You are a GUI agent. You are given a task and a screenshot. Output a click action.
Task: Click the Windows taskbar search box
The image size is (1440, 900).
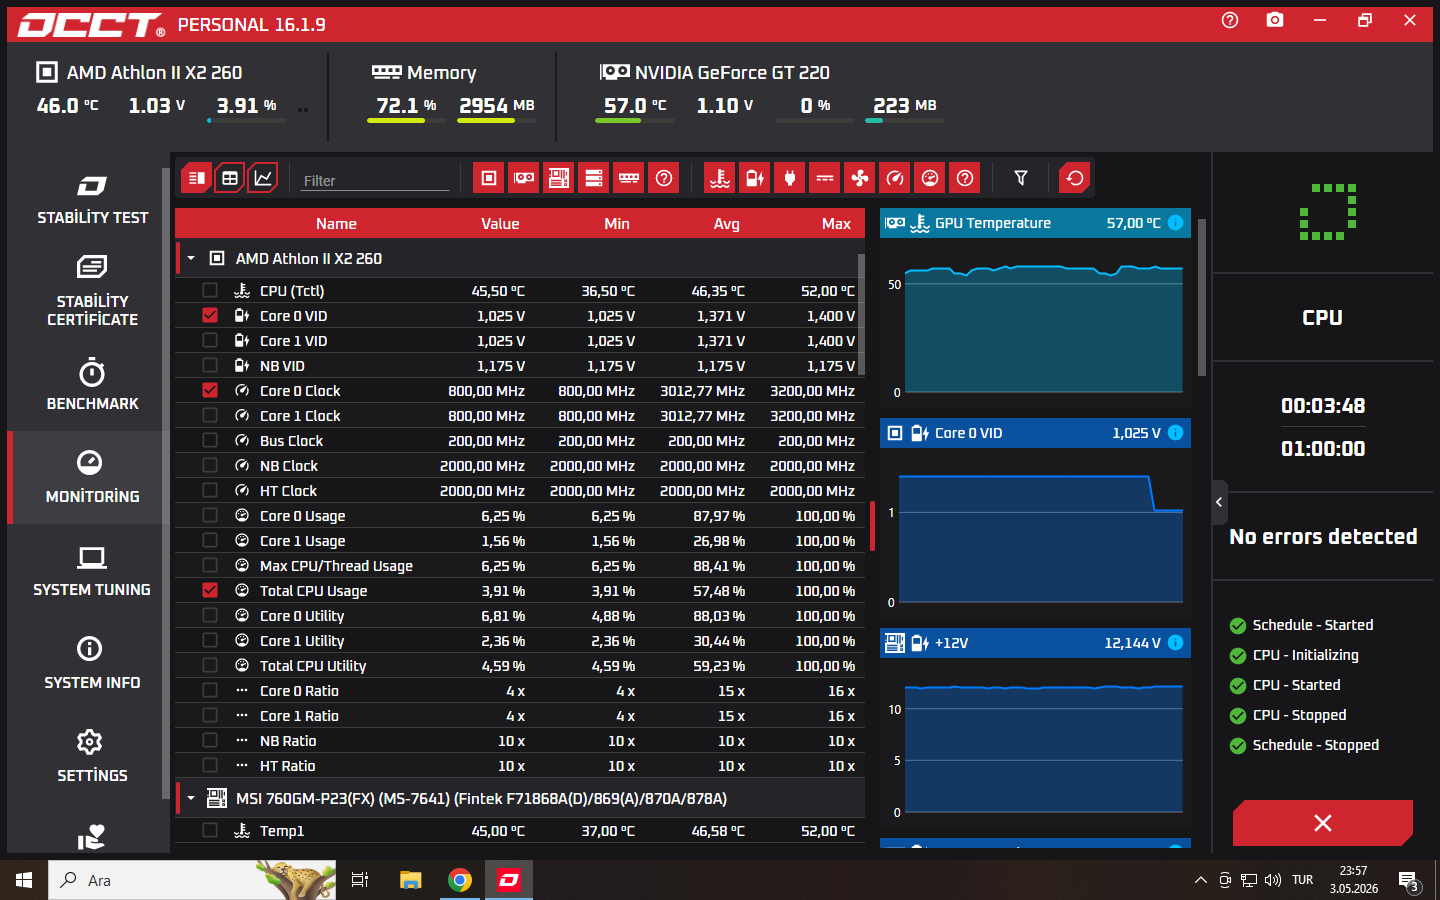(x=192, y=880)
